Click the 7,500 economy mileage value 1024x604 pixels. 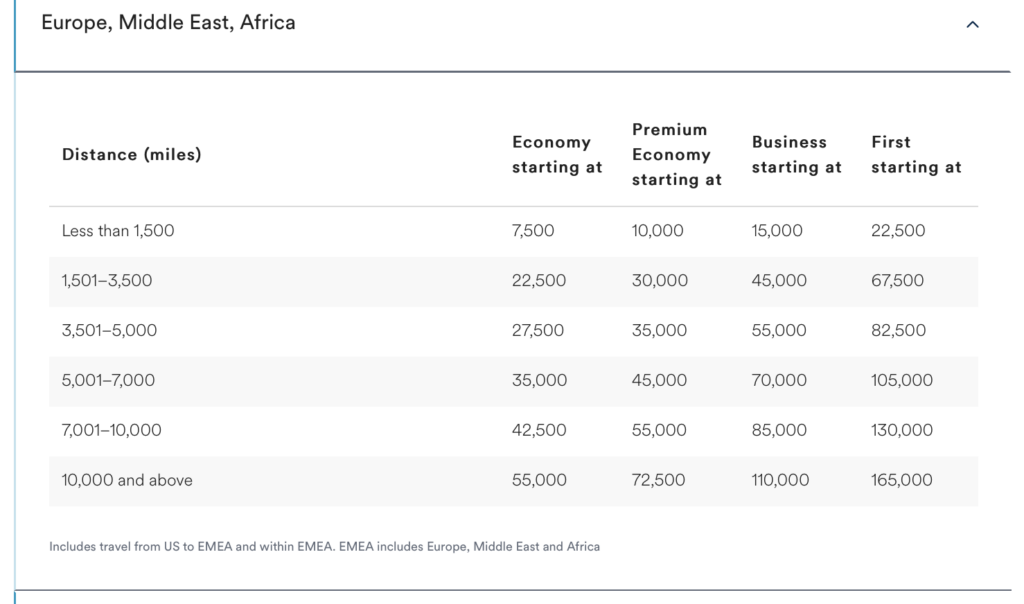[x=533, y=231]
